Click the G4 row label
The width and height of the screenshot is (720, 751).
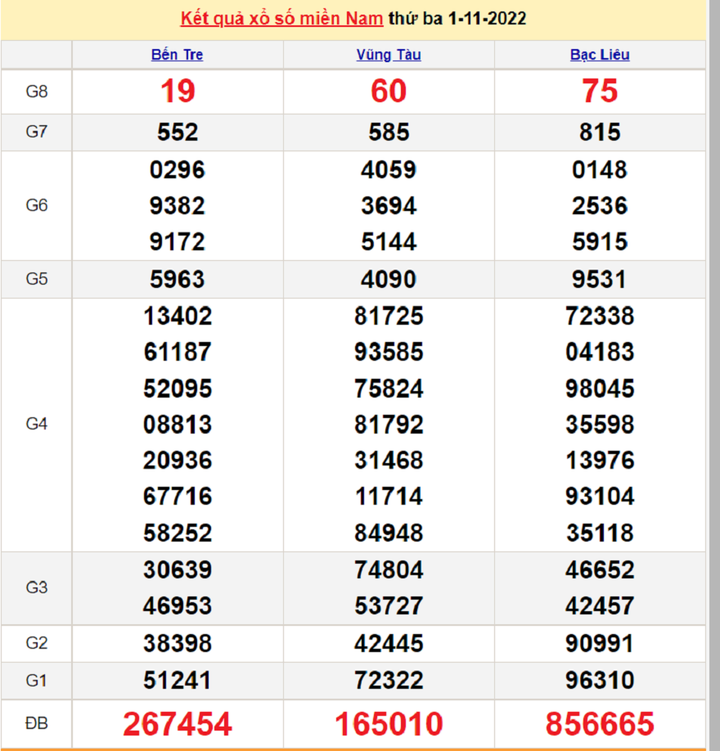37,424
